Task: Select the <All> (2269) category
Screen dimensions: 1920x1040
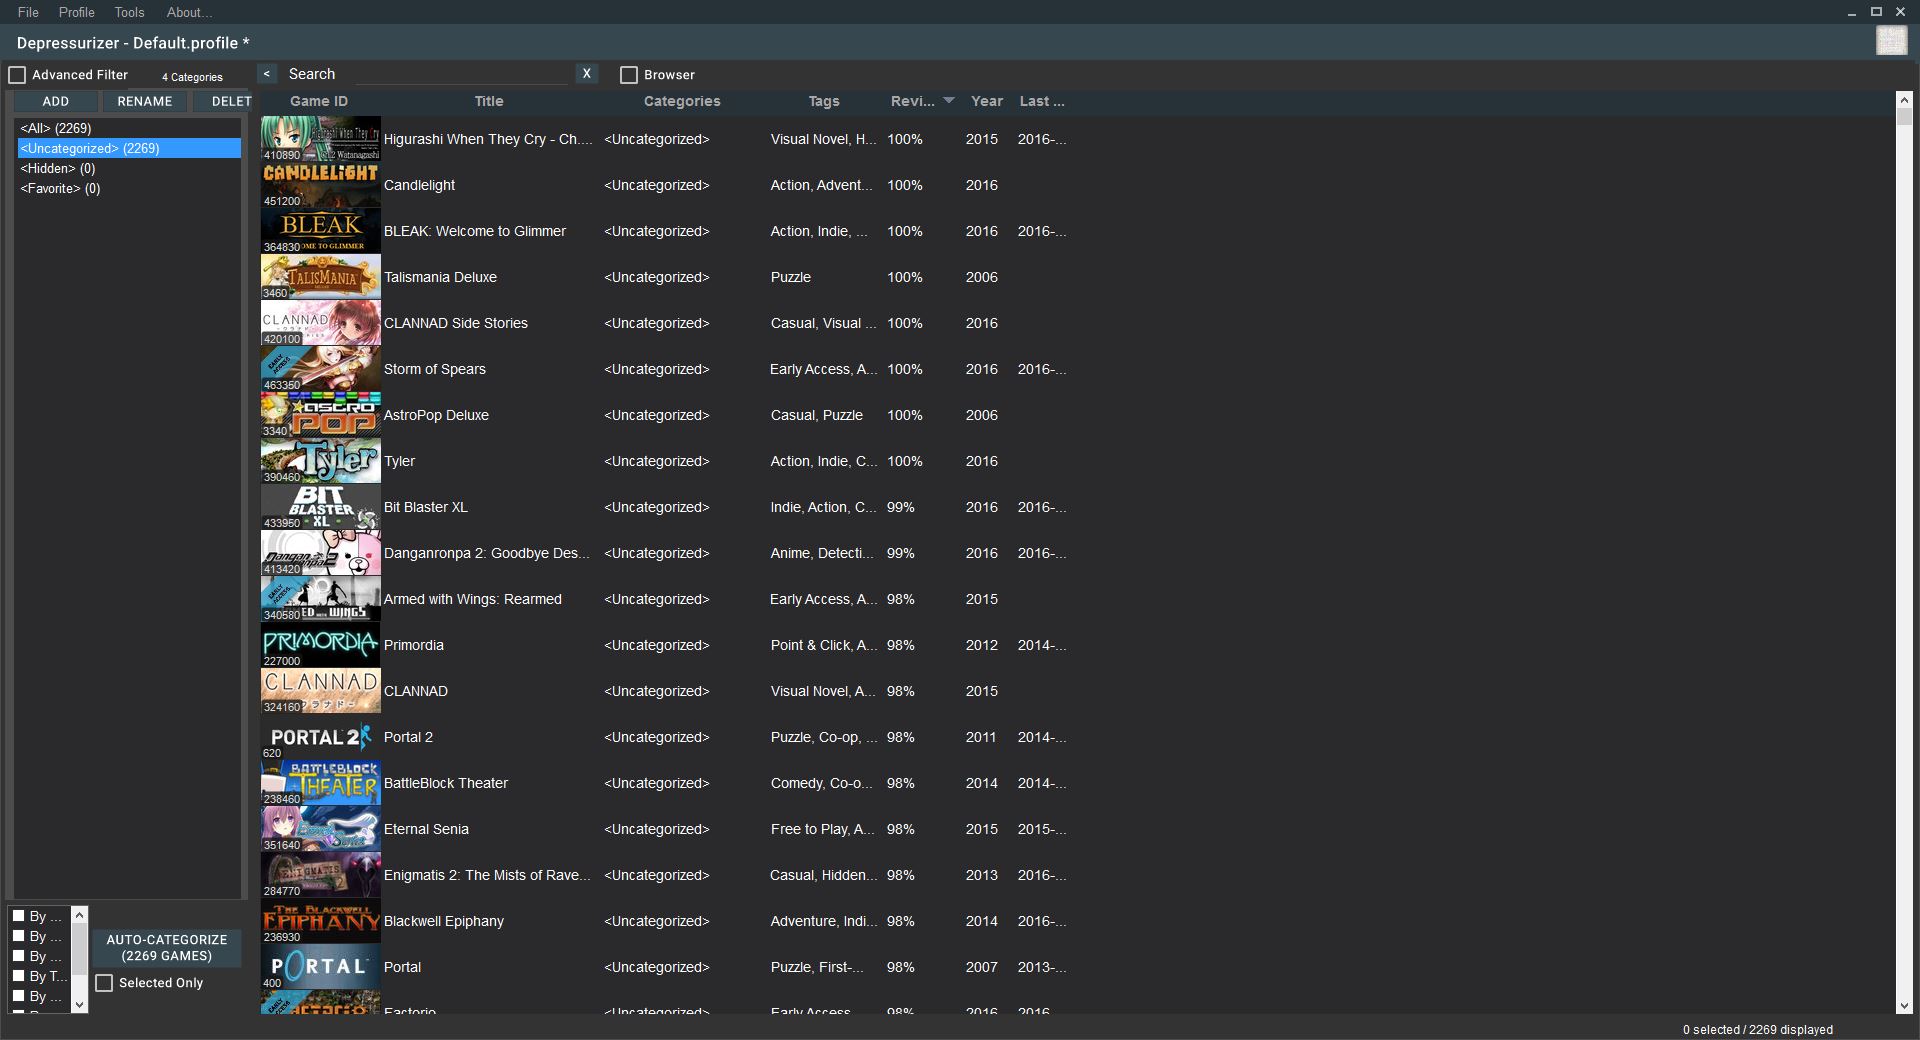Action: point(129,128)
